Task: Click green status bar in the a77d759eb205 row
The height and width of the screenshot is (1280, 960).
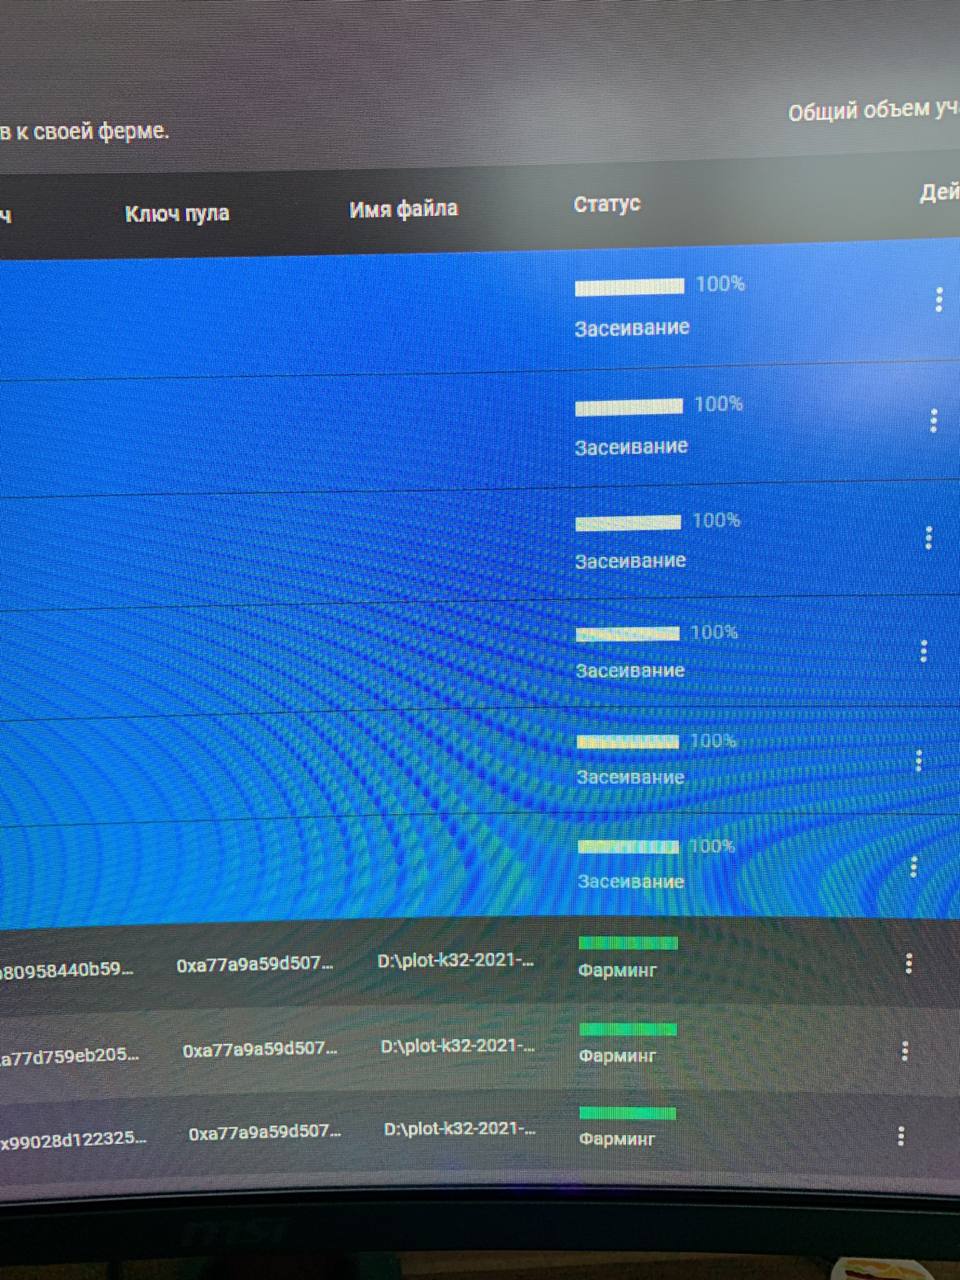Action: pyautogui.click(x=628, y=1029)
